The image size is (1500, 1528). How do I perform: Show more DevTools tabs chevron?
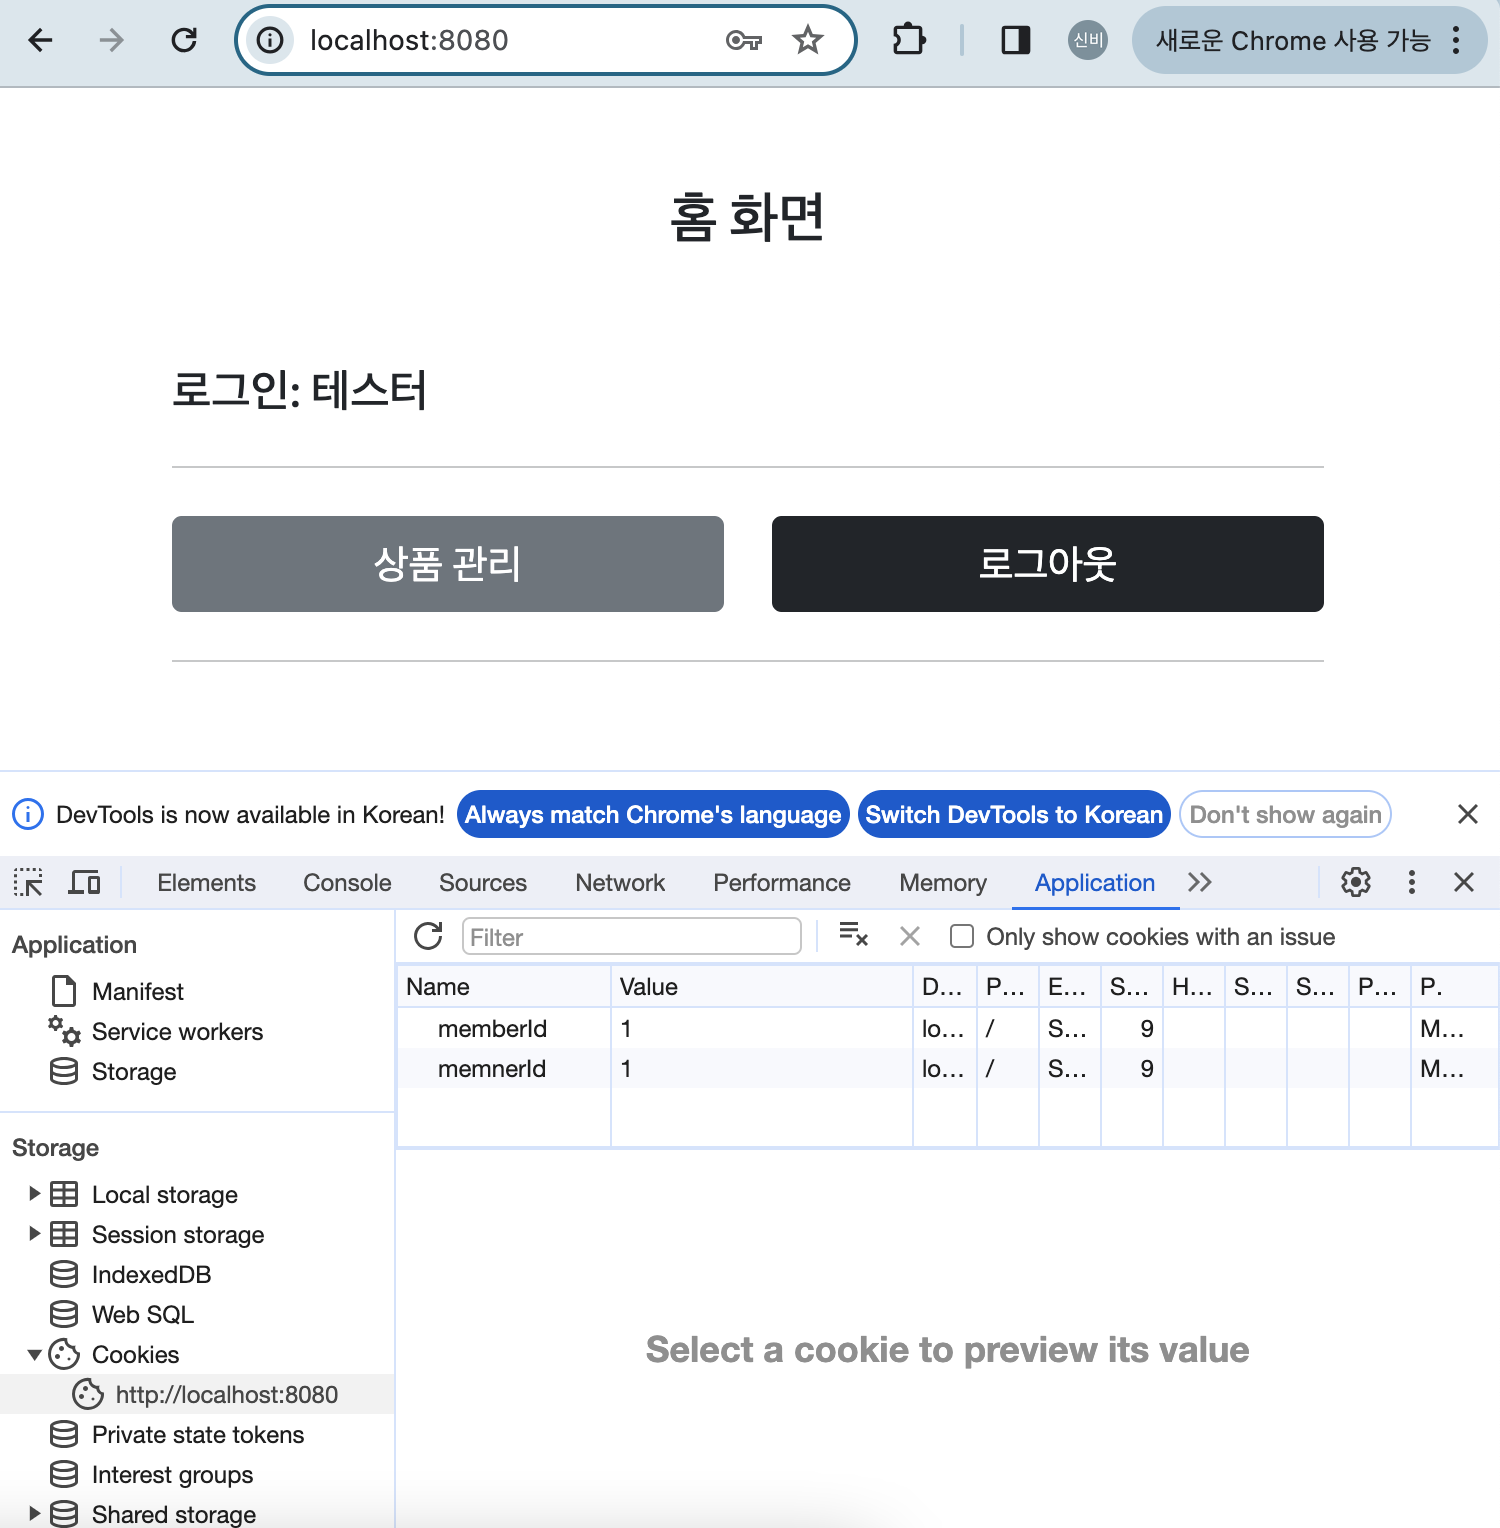pos(1200,882)
